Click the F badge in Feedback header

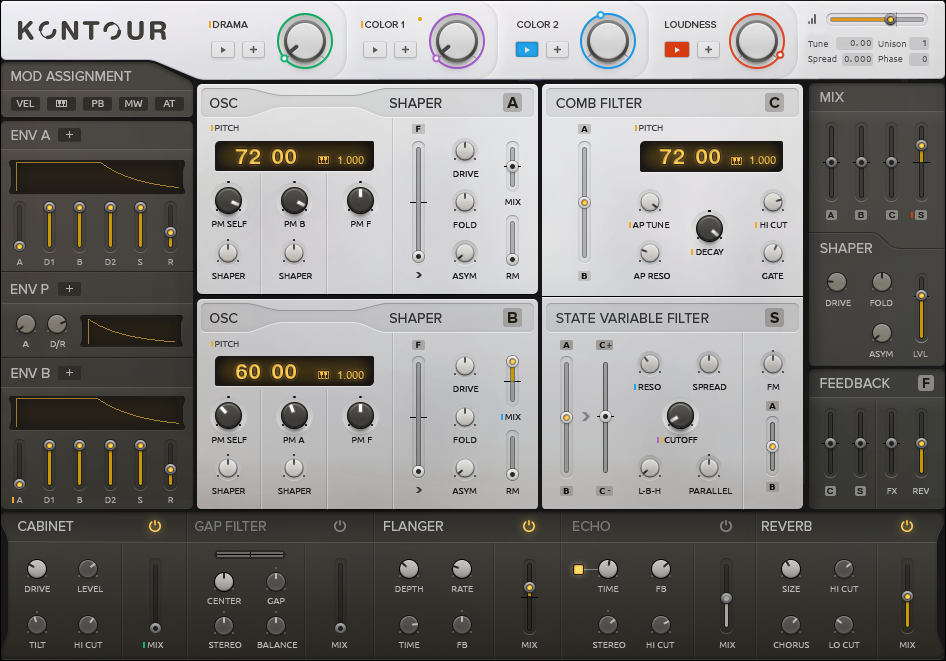(x=926, y=383)
